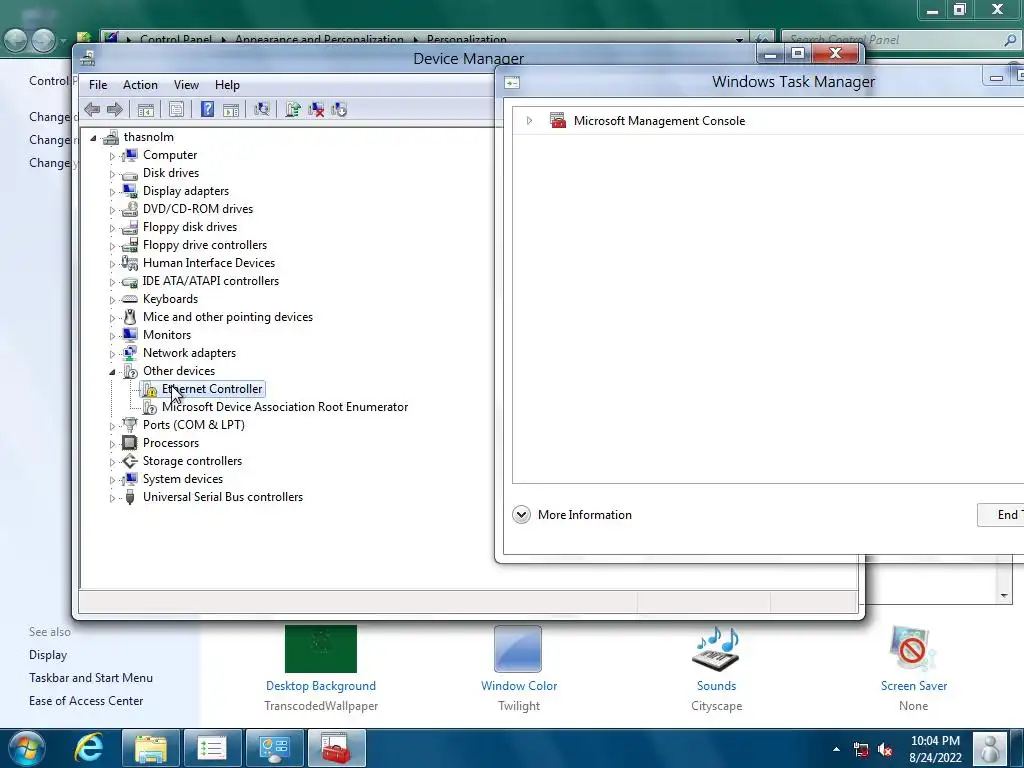Collapse the thasnolm root node

point(93,138)
